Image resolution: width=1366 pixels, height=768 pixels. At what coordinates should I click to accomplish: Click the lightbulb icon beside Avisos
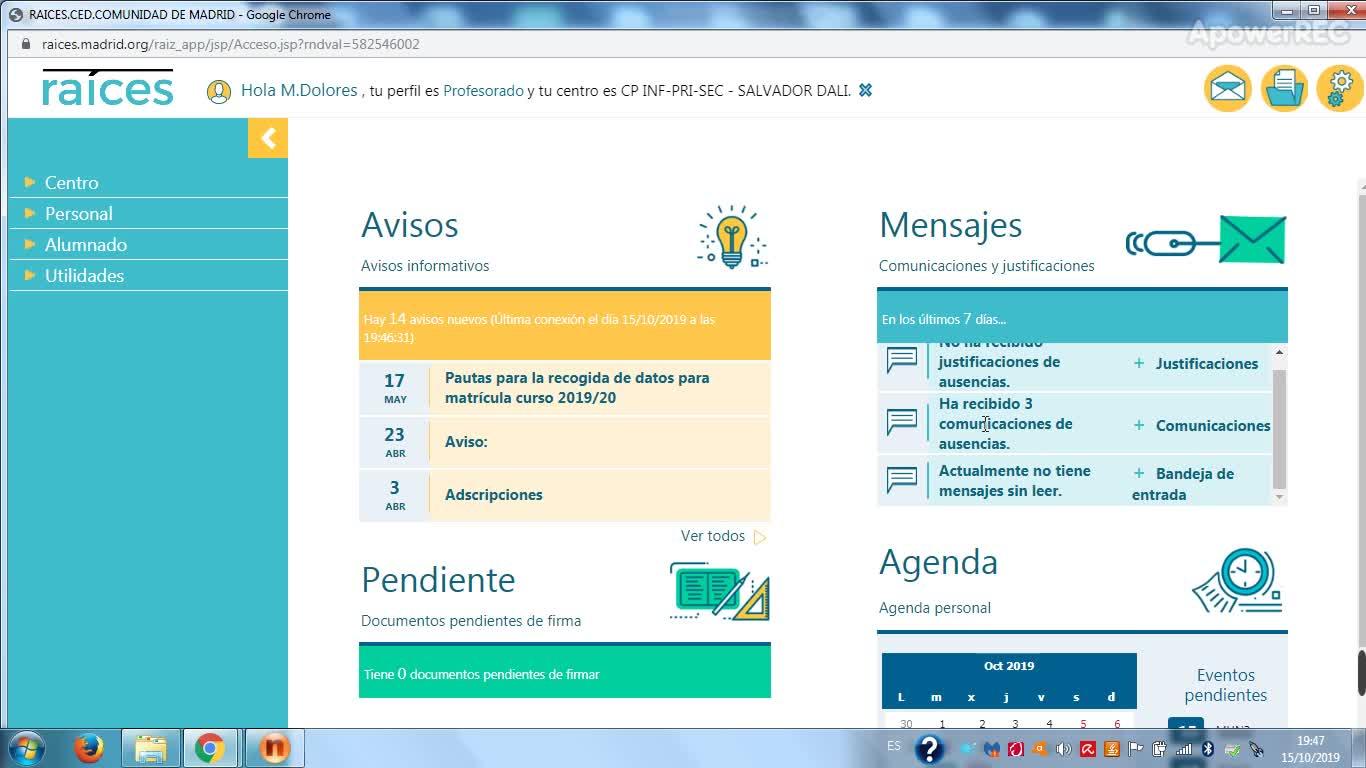732,238
